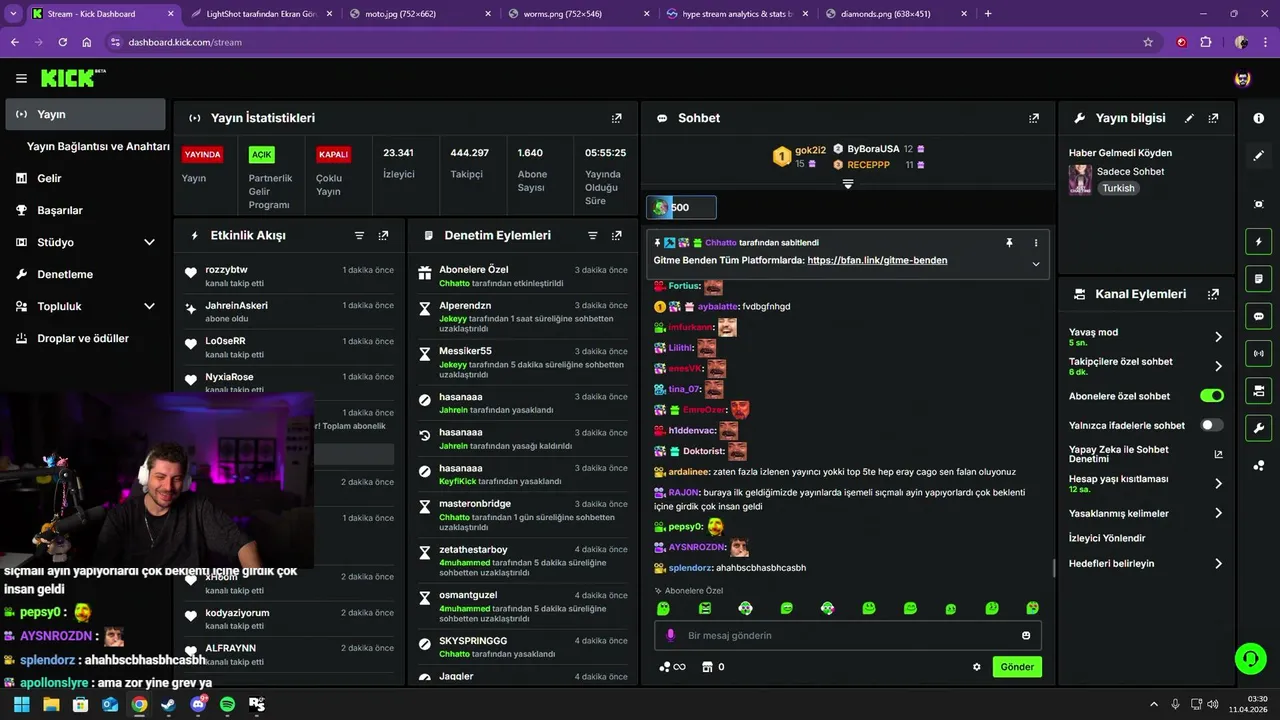Click the user avatar at top right
This screenshot has width=1280, height=720.
coord(1242,78)
